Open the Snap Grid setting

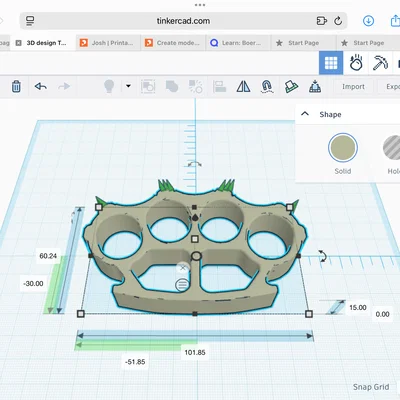(x=371, y=387)
